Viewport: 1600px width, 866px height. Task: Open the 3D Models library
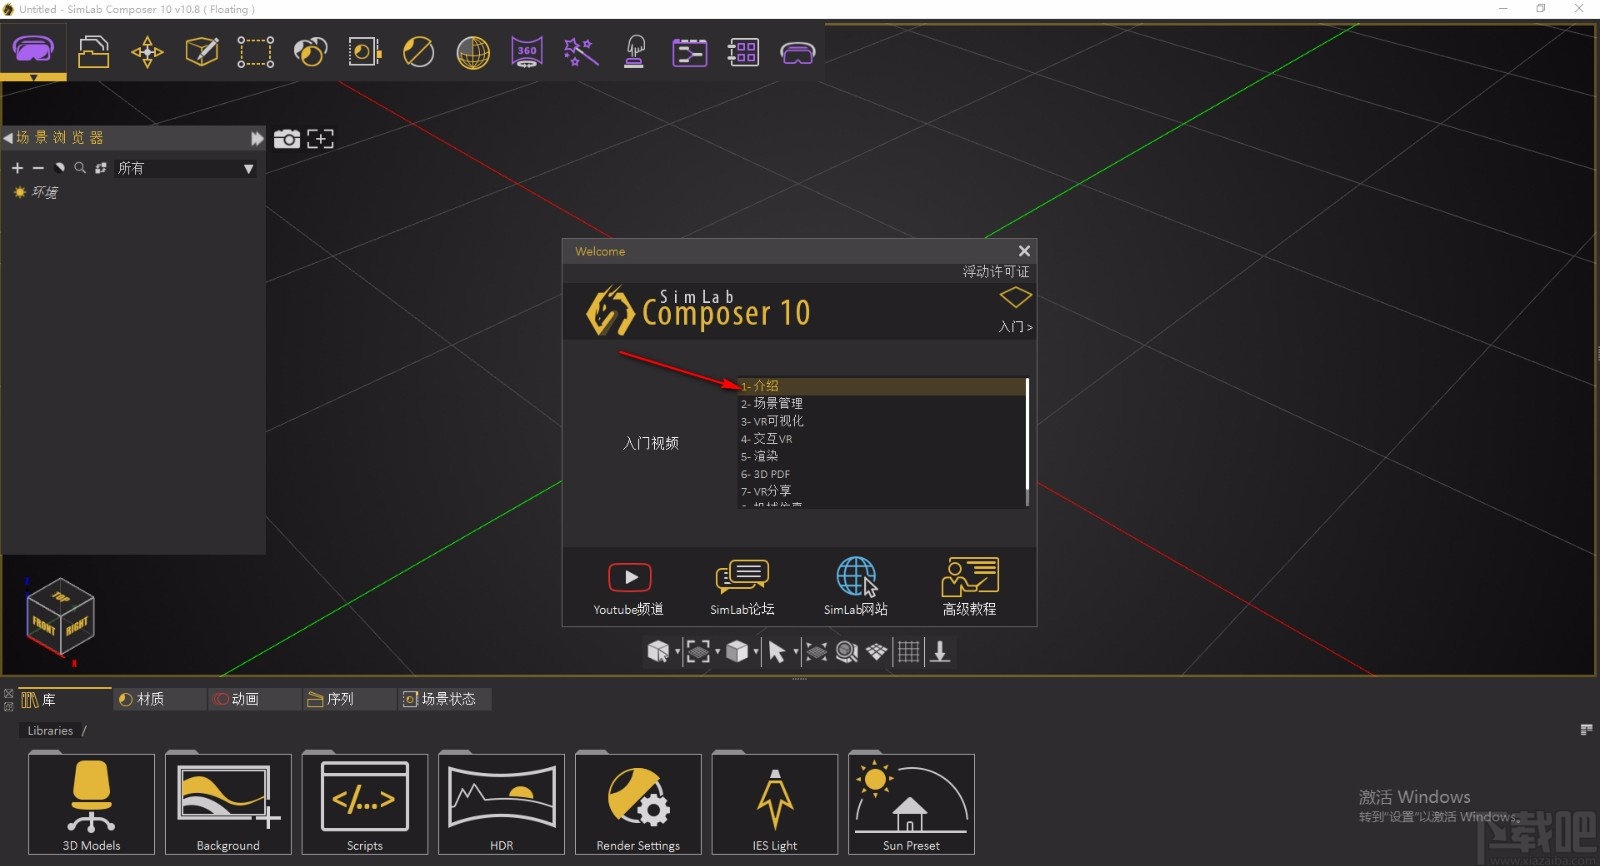pyautogui.click(x=91, y=804)
